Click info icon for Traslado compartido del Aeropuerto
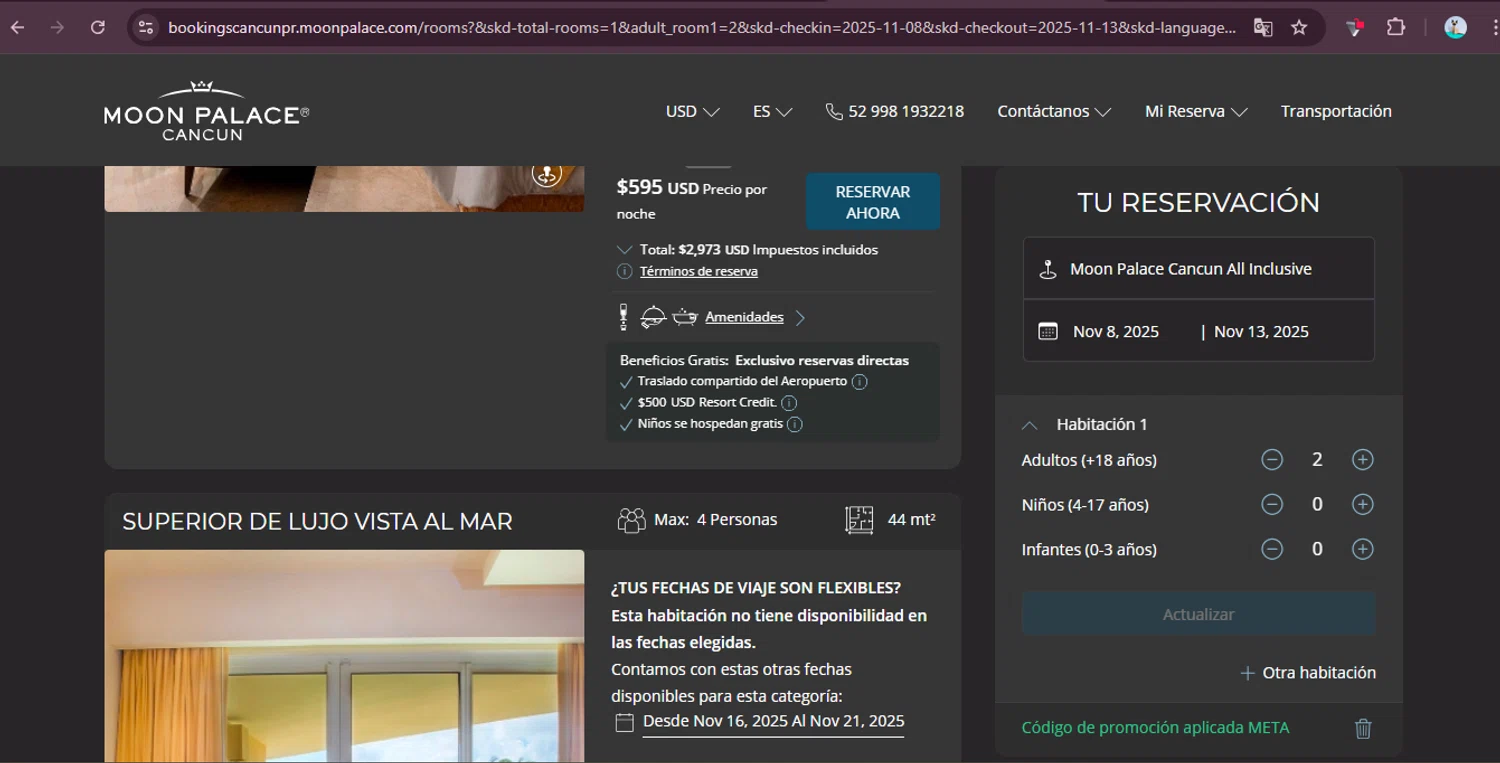 click(x=859, y=381)
